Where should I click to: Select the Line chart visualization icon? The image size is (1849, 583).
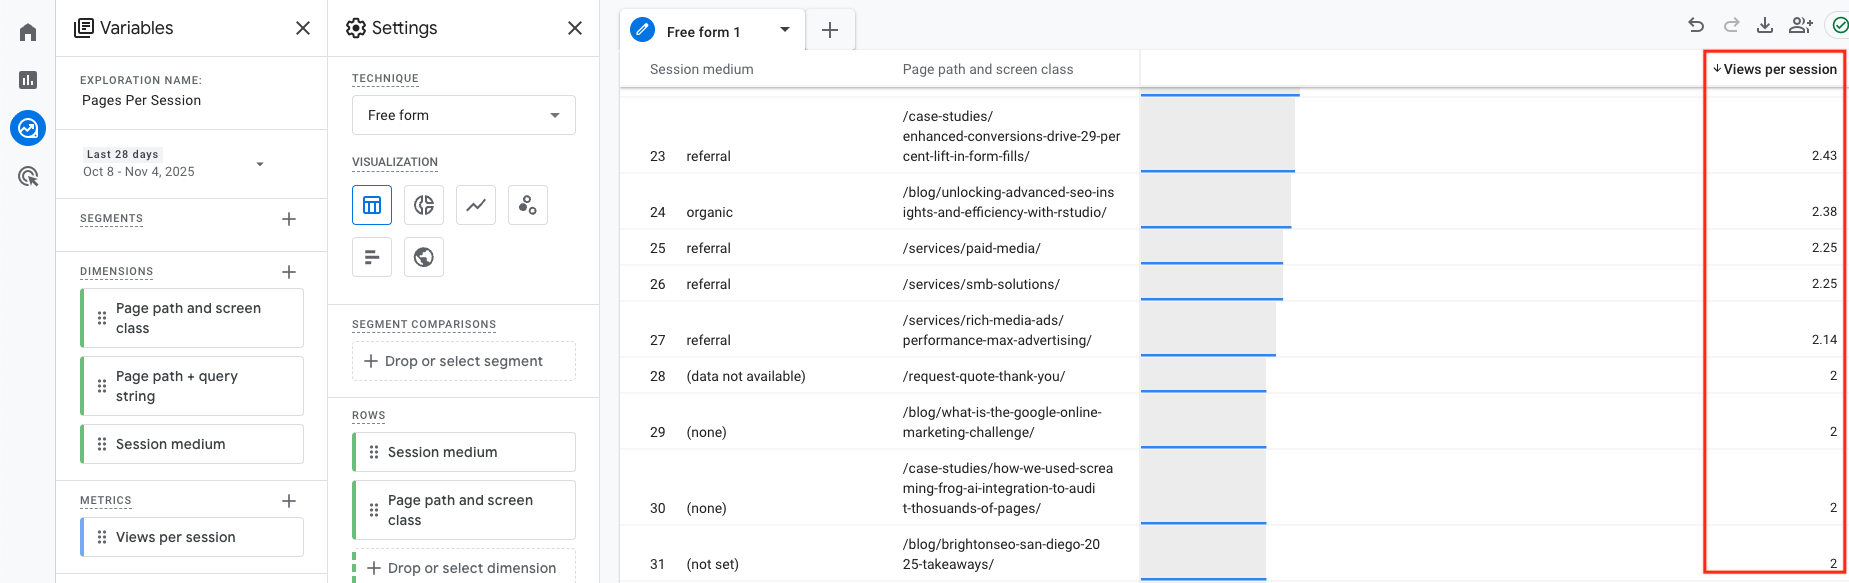pos(476,205)
